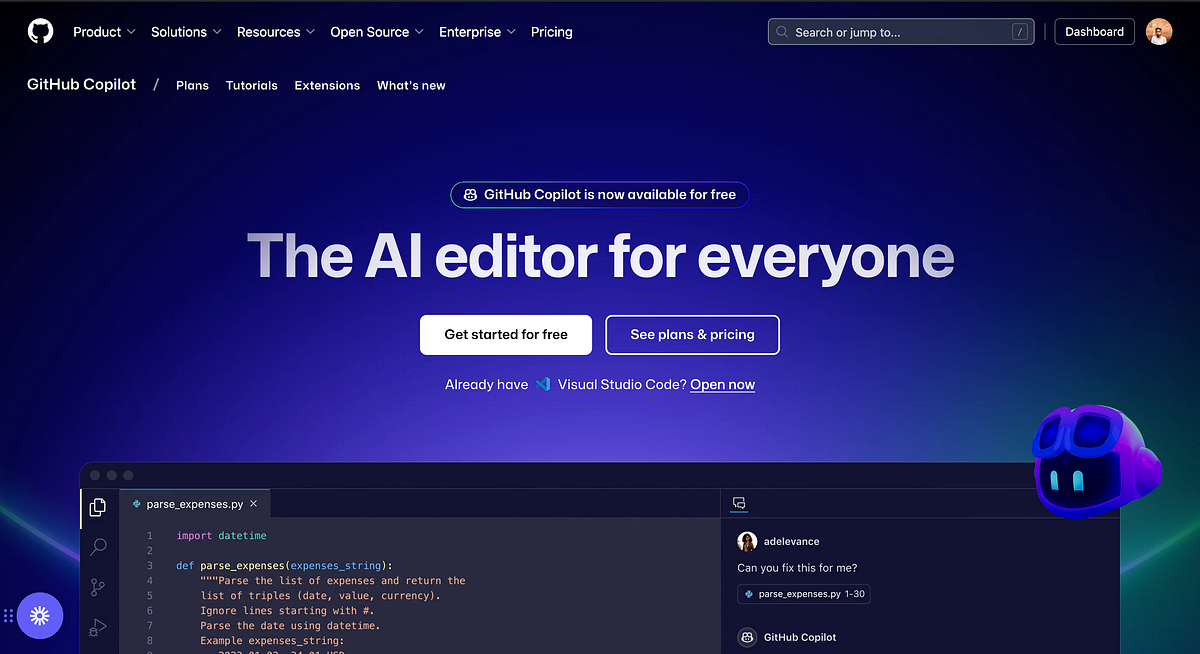This screenshot has width=1200, height=654.
Task: Click the GitHub Octocat logo
Action: pyautogui.click(x=40, y=32)
